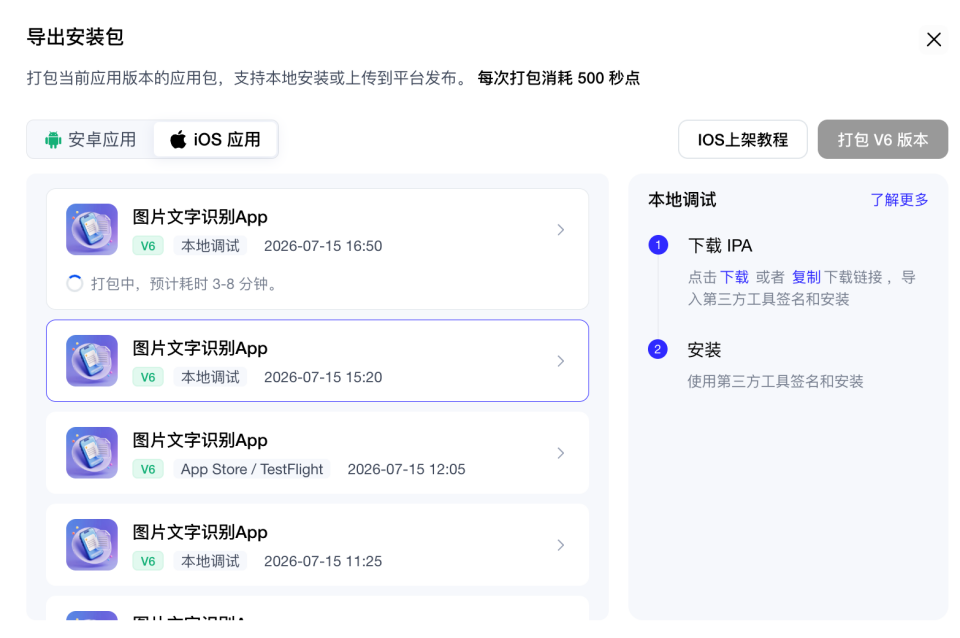Expand the 16:50 packaging entry chevron
960x638 pixels.
point(561,230)
